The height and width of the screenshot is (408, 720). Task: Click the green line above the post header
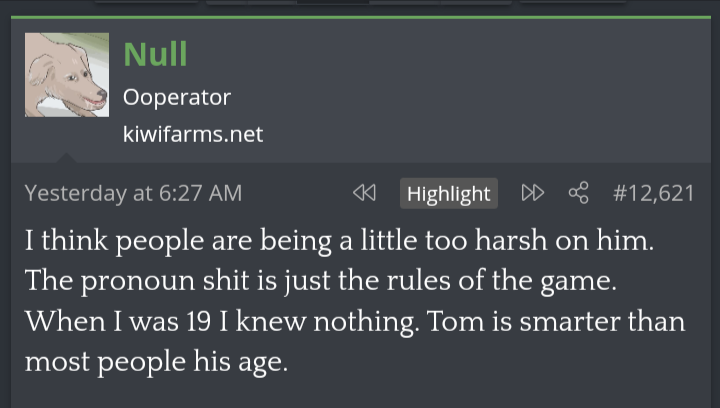pyautogui.click(x=360, y=17)
